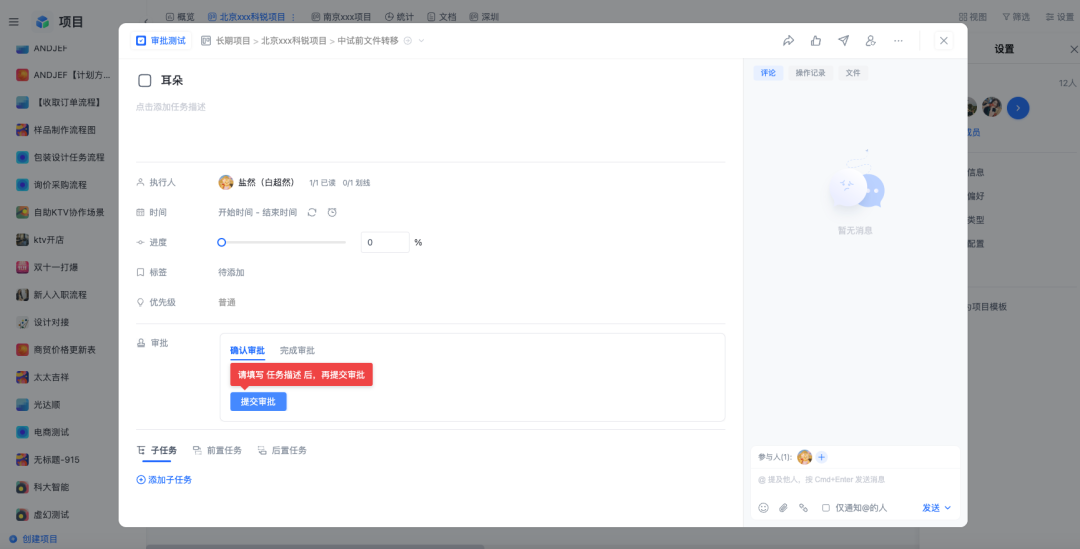Open the 北京xxx科锐项目 tab options menu
Viewport: 1080px width, 549px height.
[x=293, y=17]
